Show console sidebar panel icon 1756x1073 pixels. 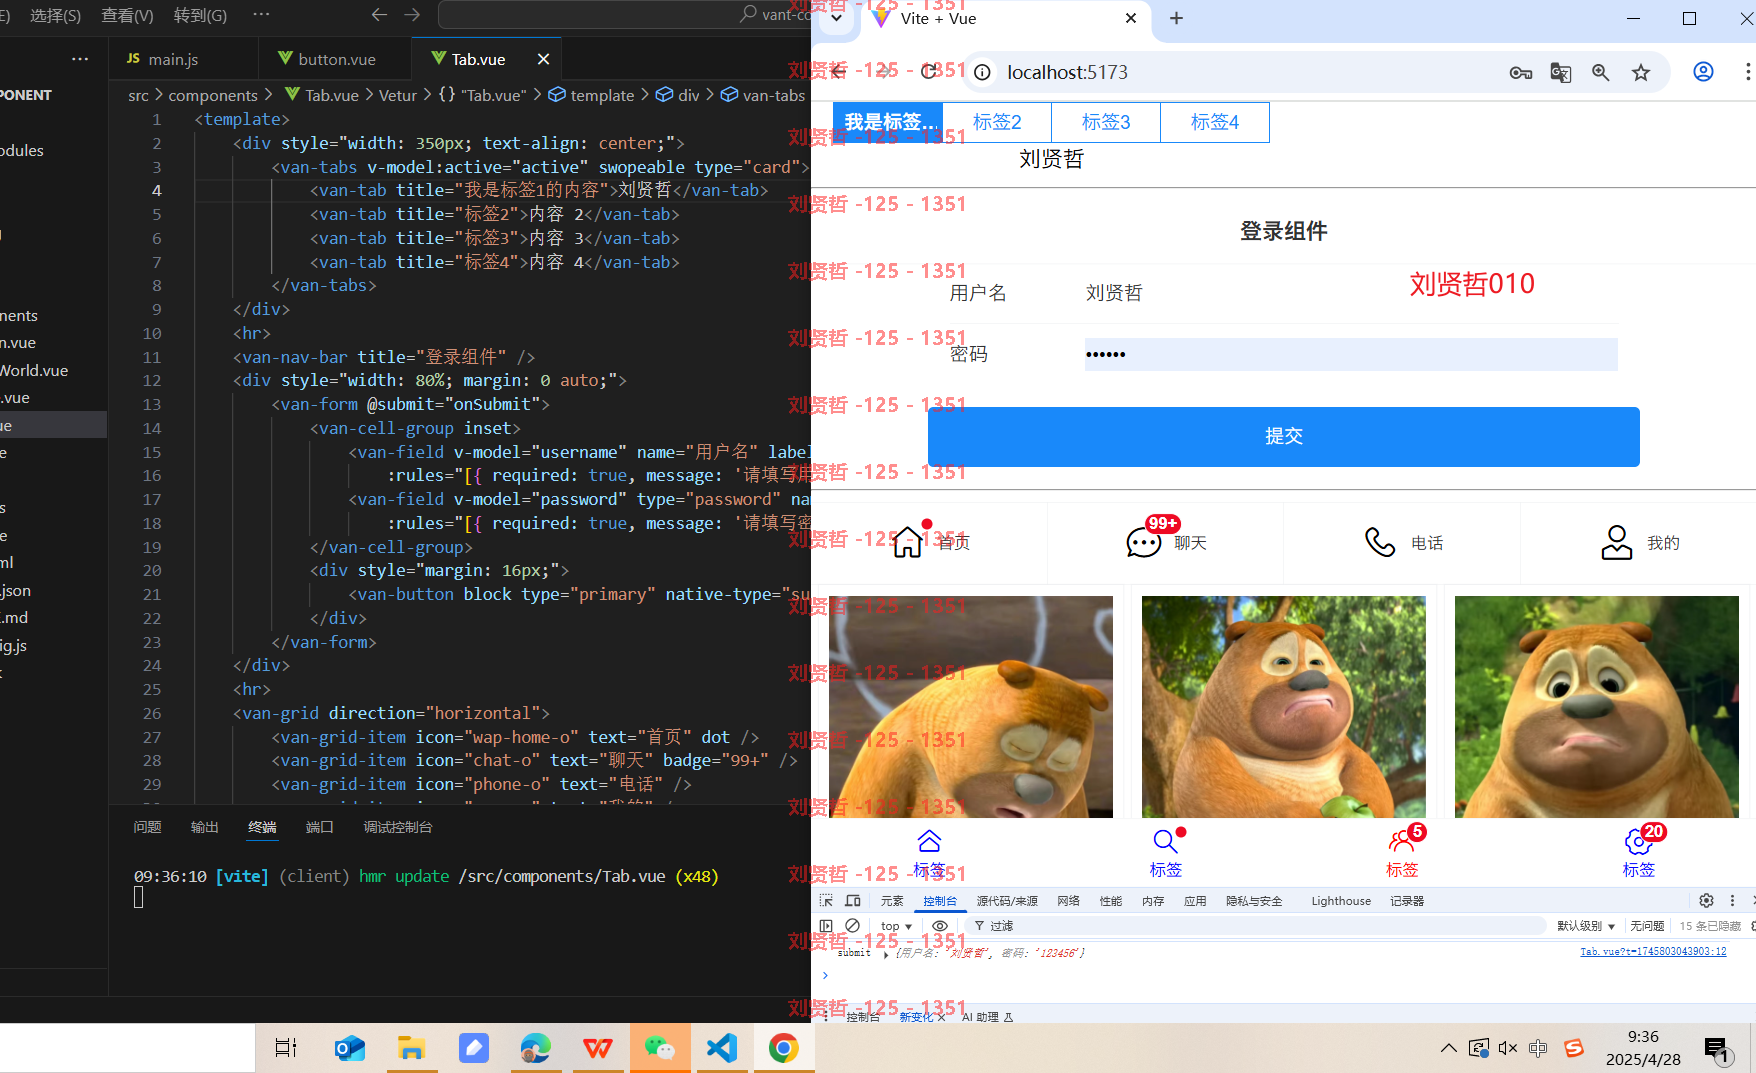826,926
